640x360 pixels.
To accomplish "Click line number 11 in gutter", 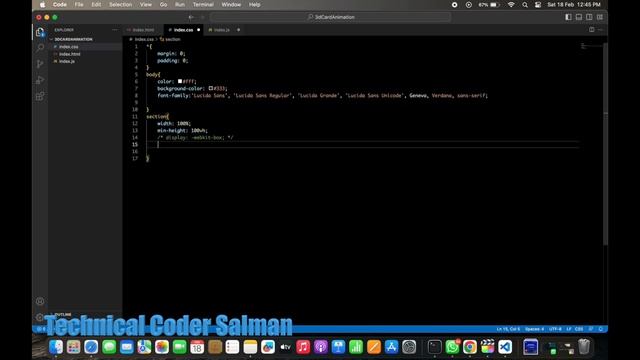I will pyautogui.click(x=135, y=116).
